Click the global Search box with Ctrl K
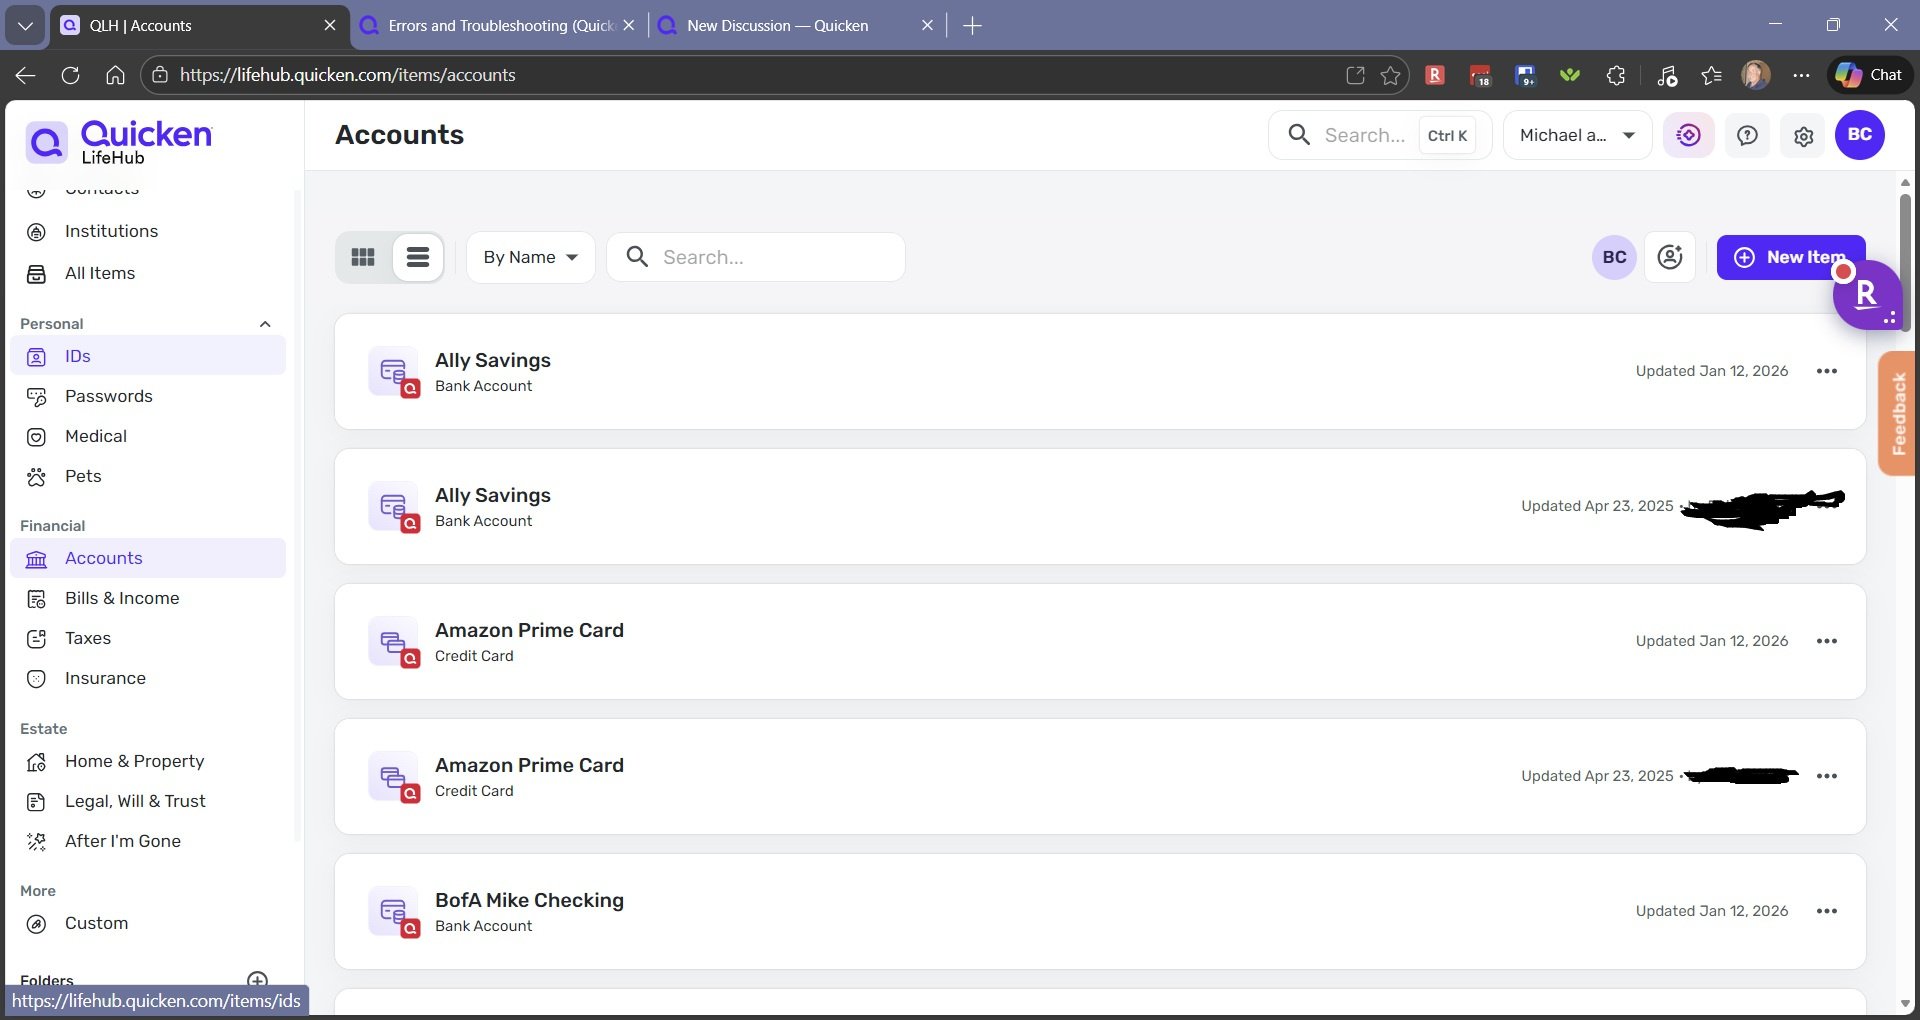This screenshot has height=1020, width=1920. (1380, 135)
